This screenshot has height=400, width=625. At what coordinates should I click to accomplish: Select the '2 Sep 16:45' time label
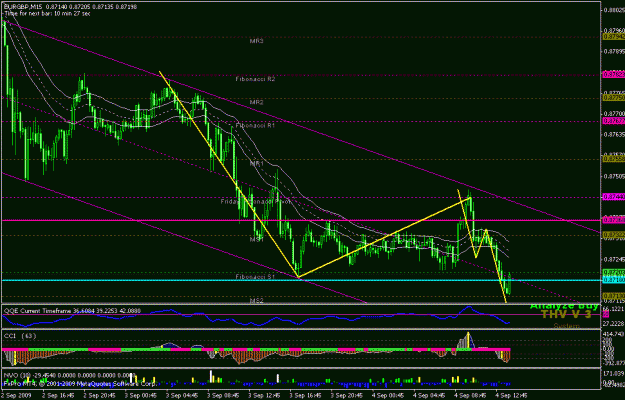coord(56,395)
